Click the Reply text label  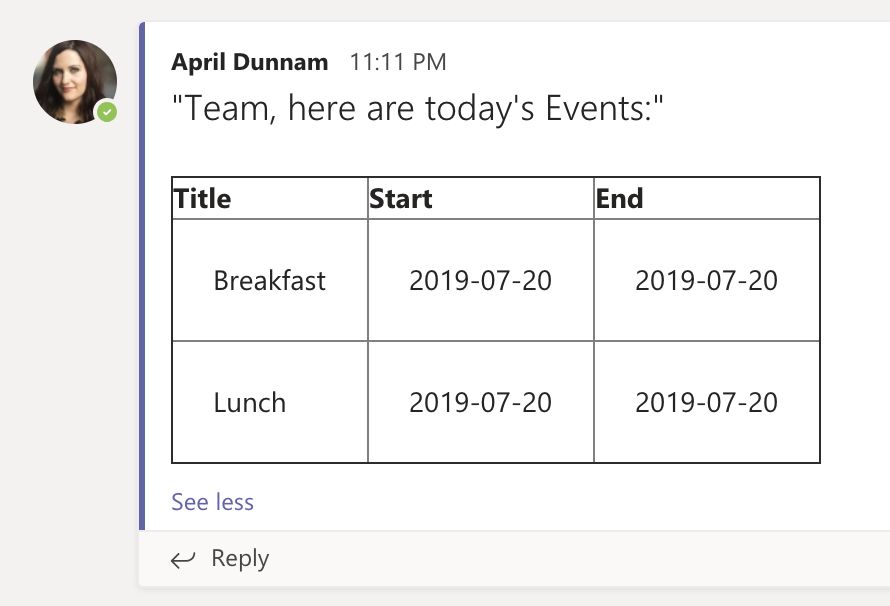point(240,559)
